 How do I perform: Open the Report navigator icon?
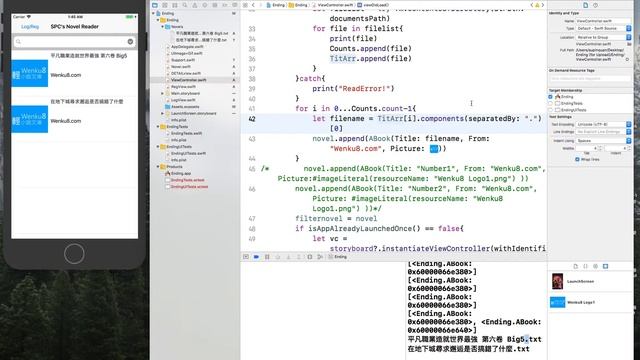[235, 5]
